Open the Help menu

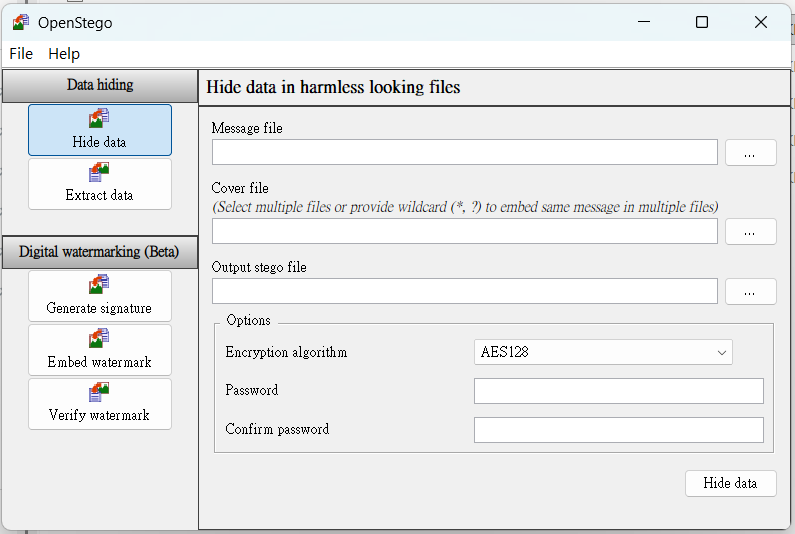pyautogui.click(x=64, y=54)
